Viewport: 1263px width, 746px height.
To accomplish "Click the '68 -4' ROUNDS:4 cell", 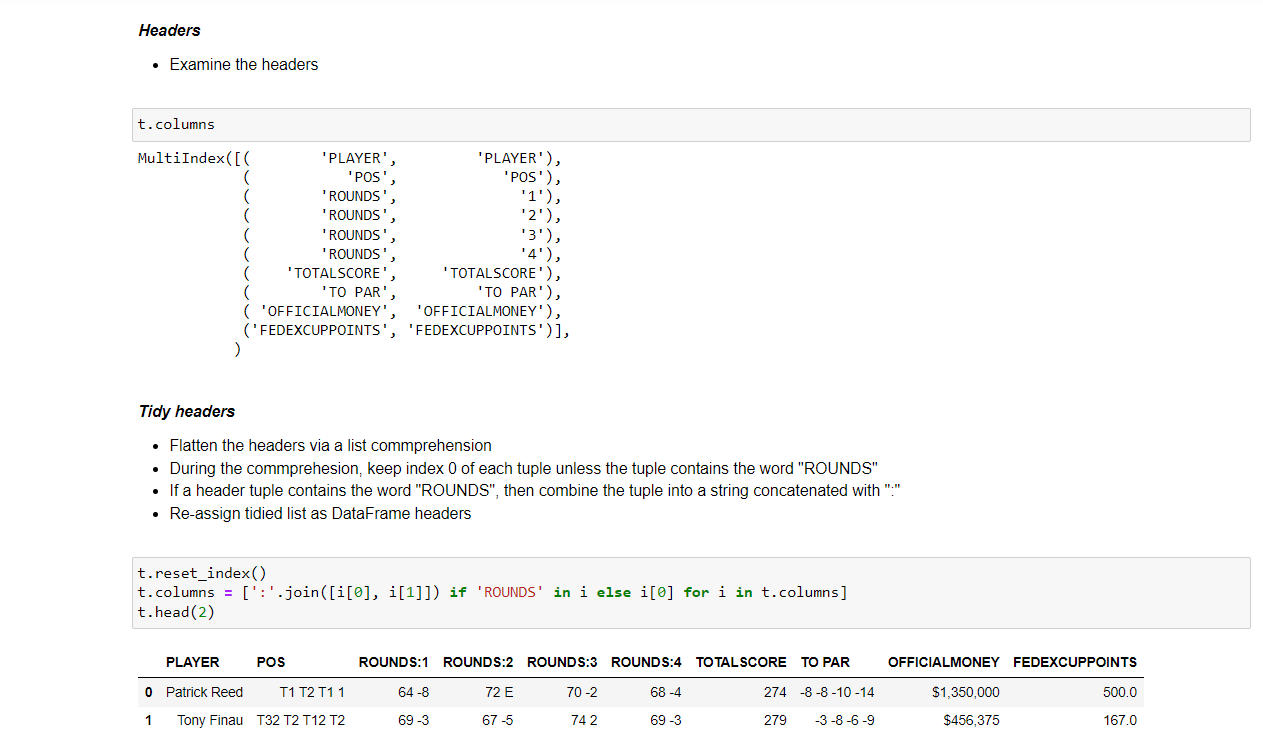I will point(666,692).
